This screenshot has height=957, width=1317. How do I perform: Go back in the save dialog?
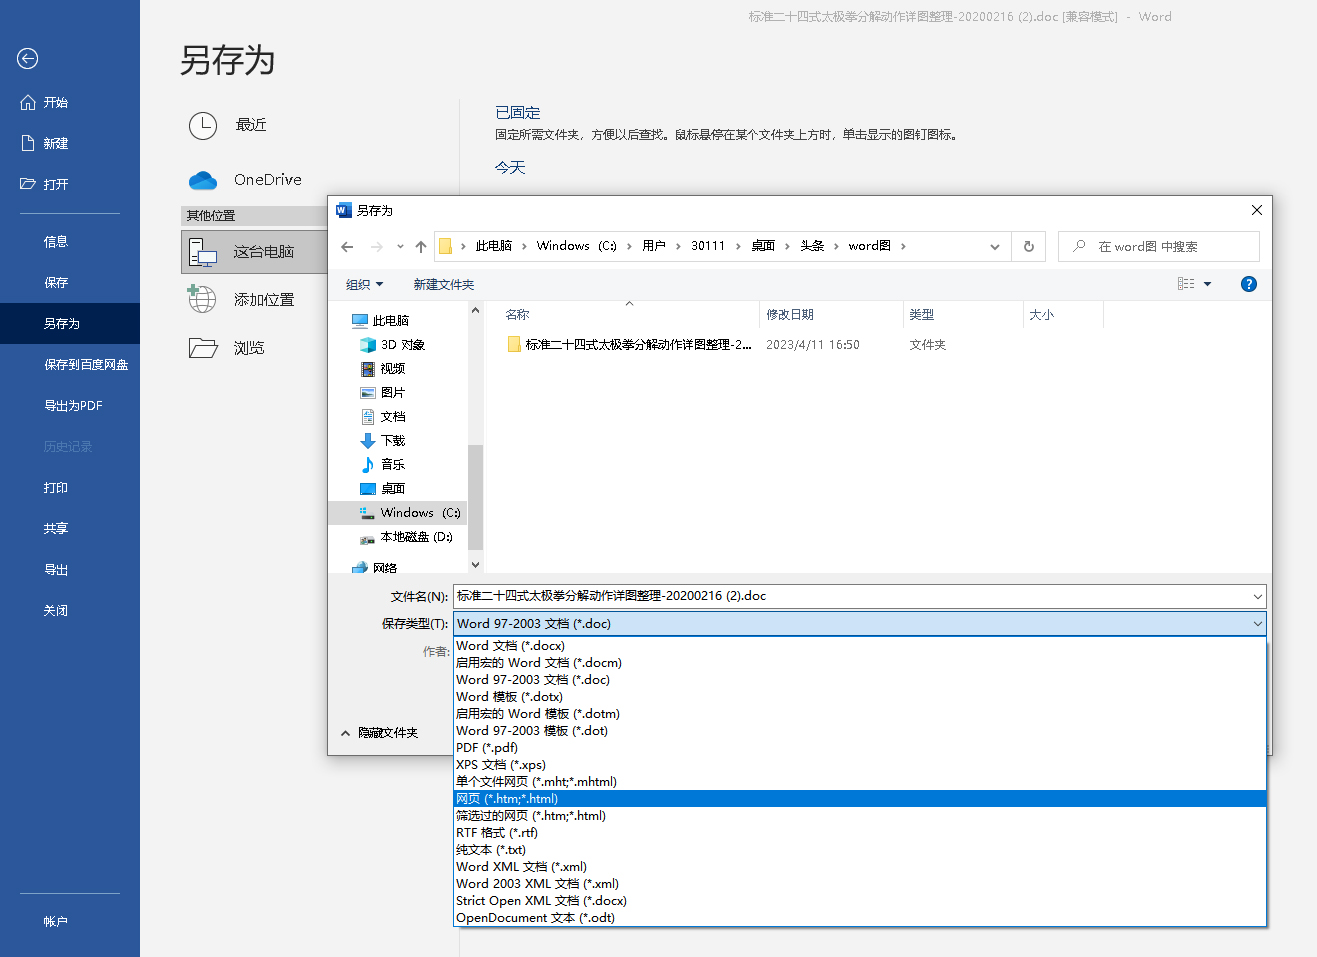pos(347,247)
